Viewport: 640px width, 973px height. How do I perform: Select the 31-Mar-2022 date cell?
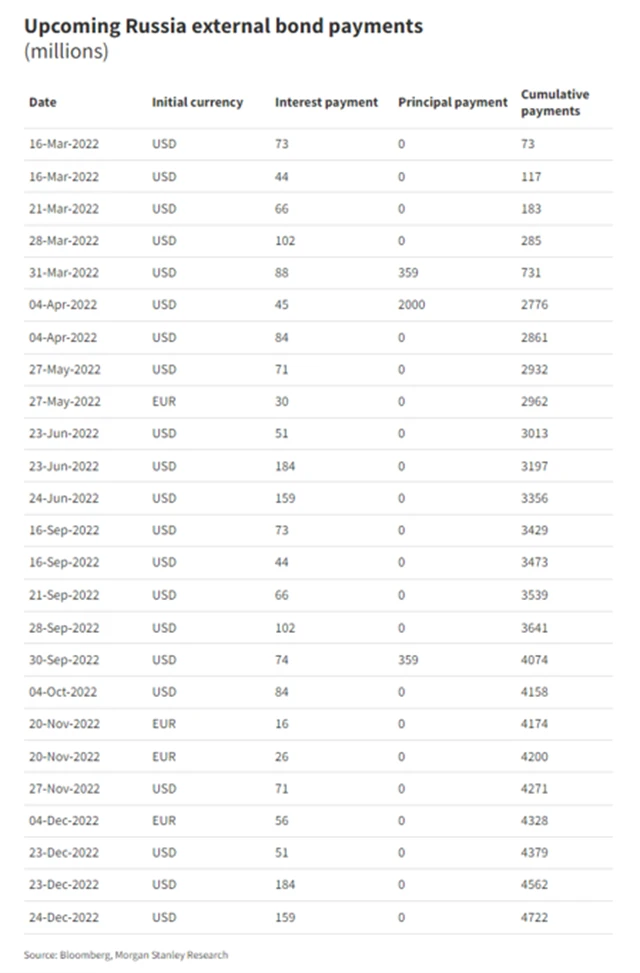coord(64,273)
